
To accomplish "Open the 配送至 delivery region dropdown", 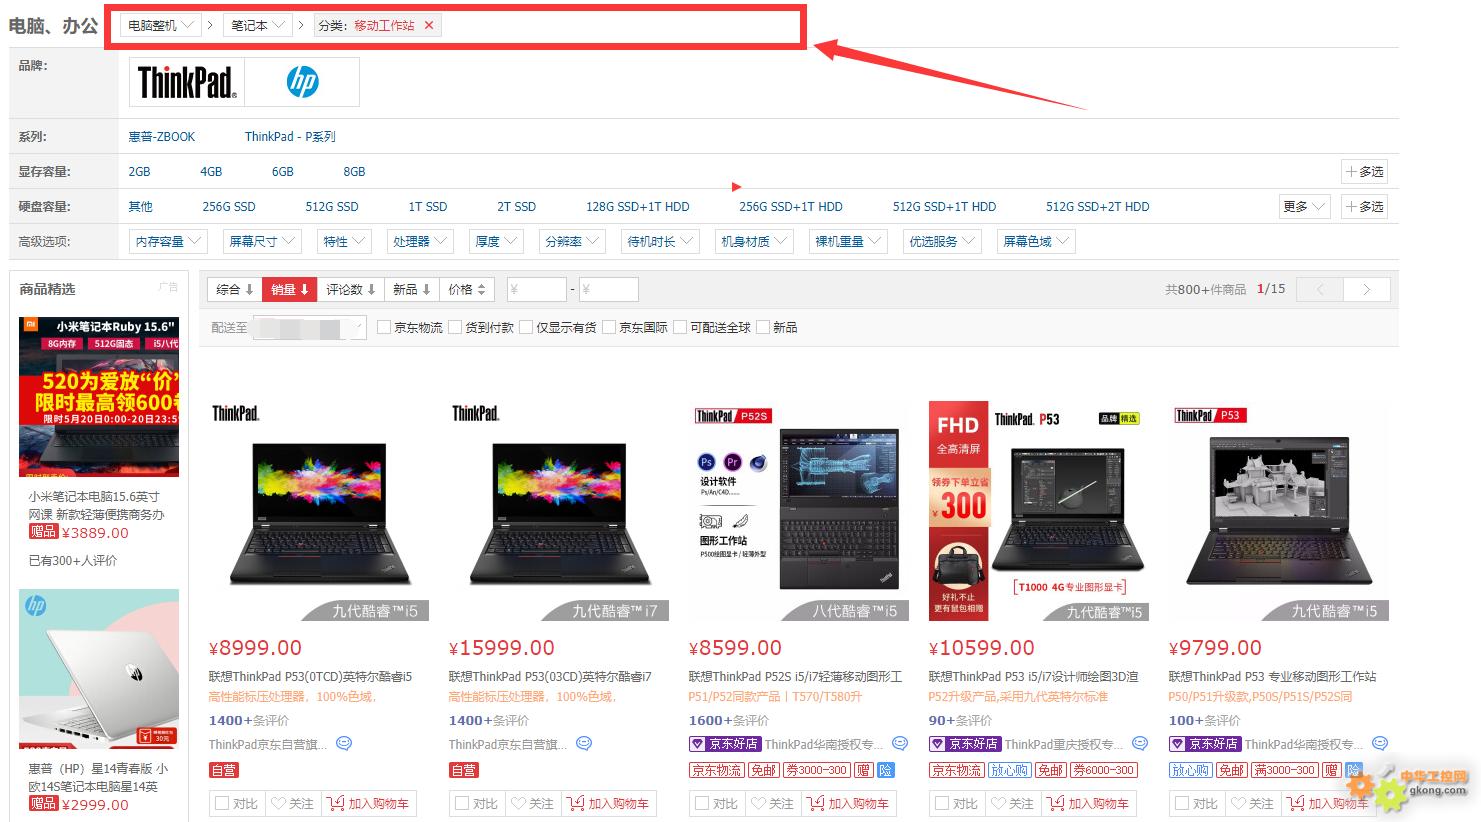I will pyautogui.click(x=310, y=327).
